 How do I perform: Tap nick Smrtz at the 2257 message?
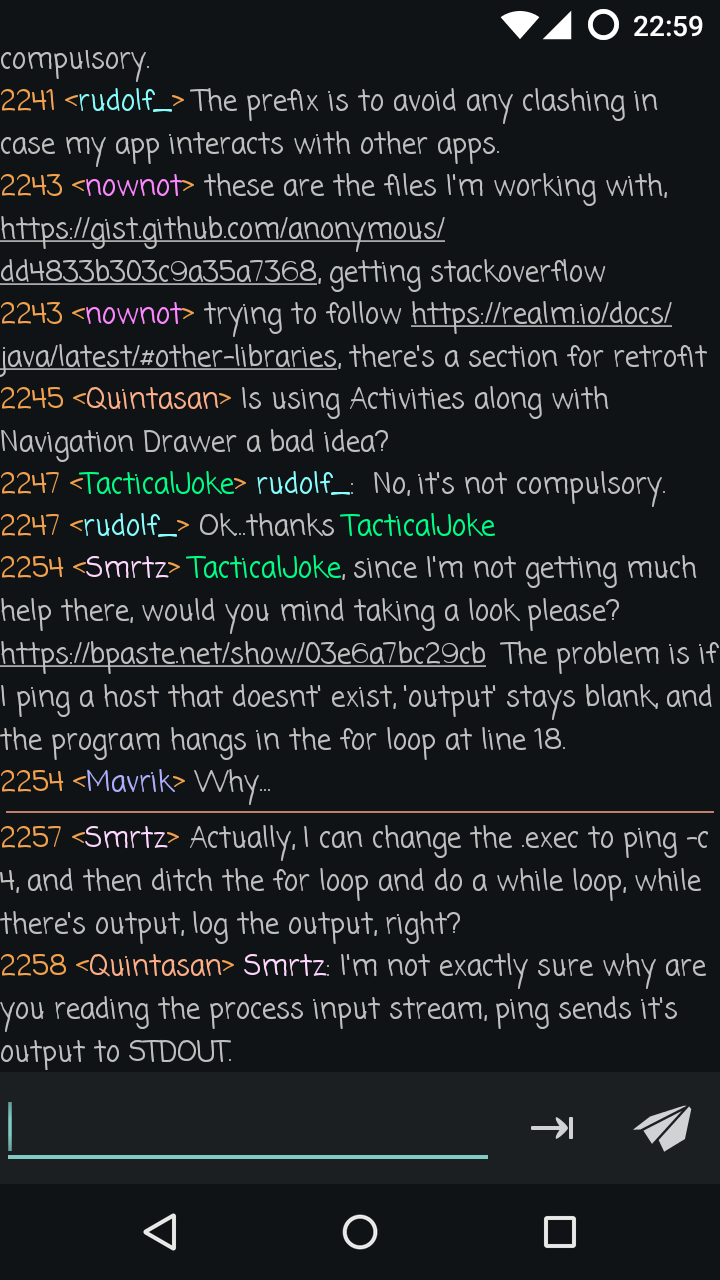tap(125, 837)
